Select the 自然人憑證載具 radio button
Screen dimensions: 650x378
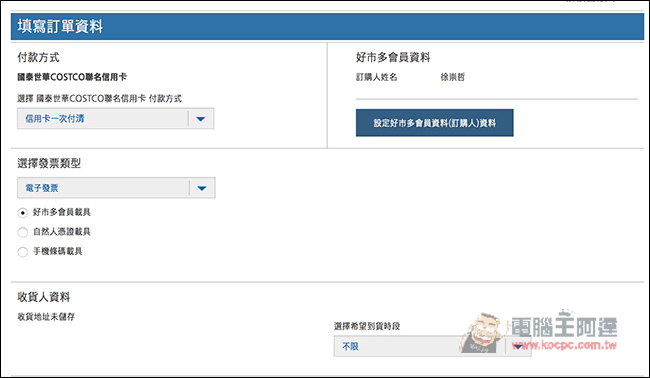[x=23, y=232]
